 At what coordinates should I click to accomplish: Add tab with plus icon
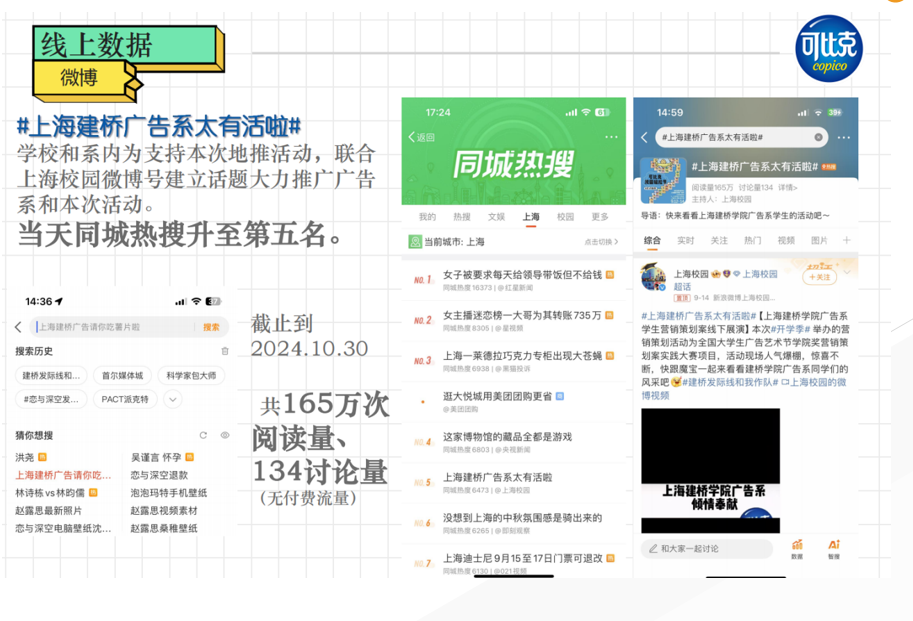coord(846,240)
